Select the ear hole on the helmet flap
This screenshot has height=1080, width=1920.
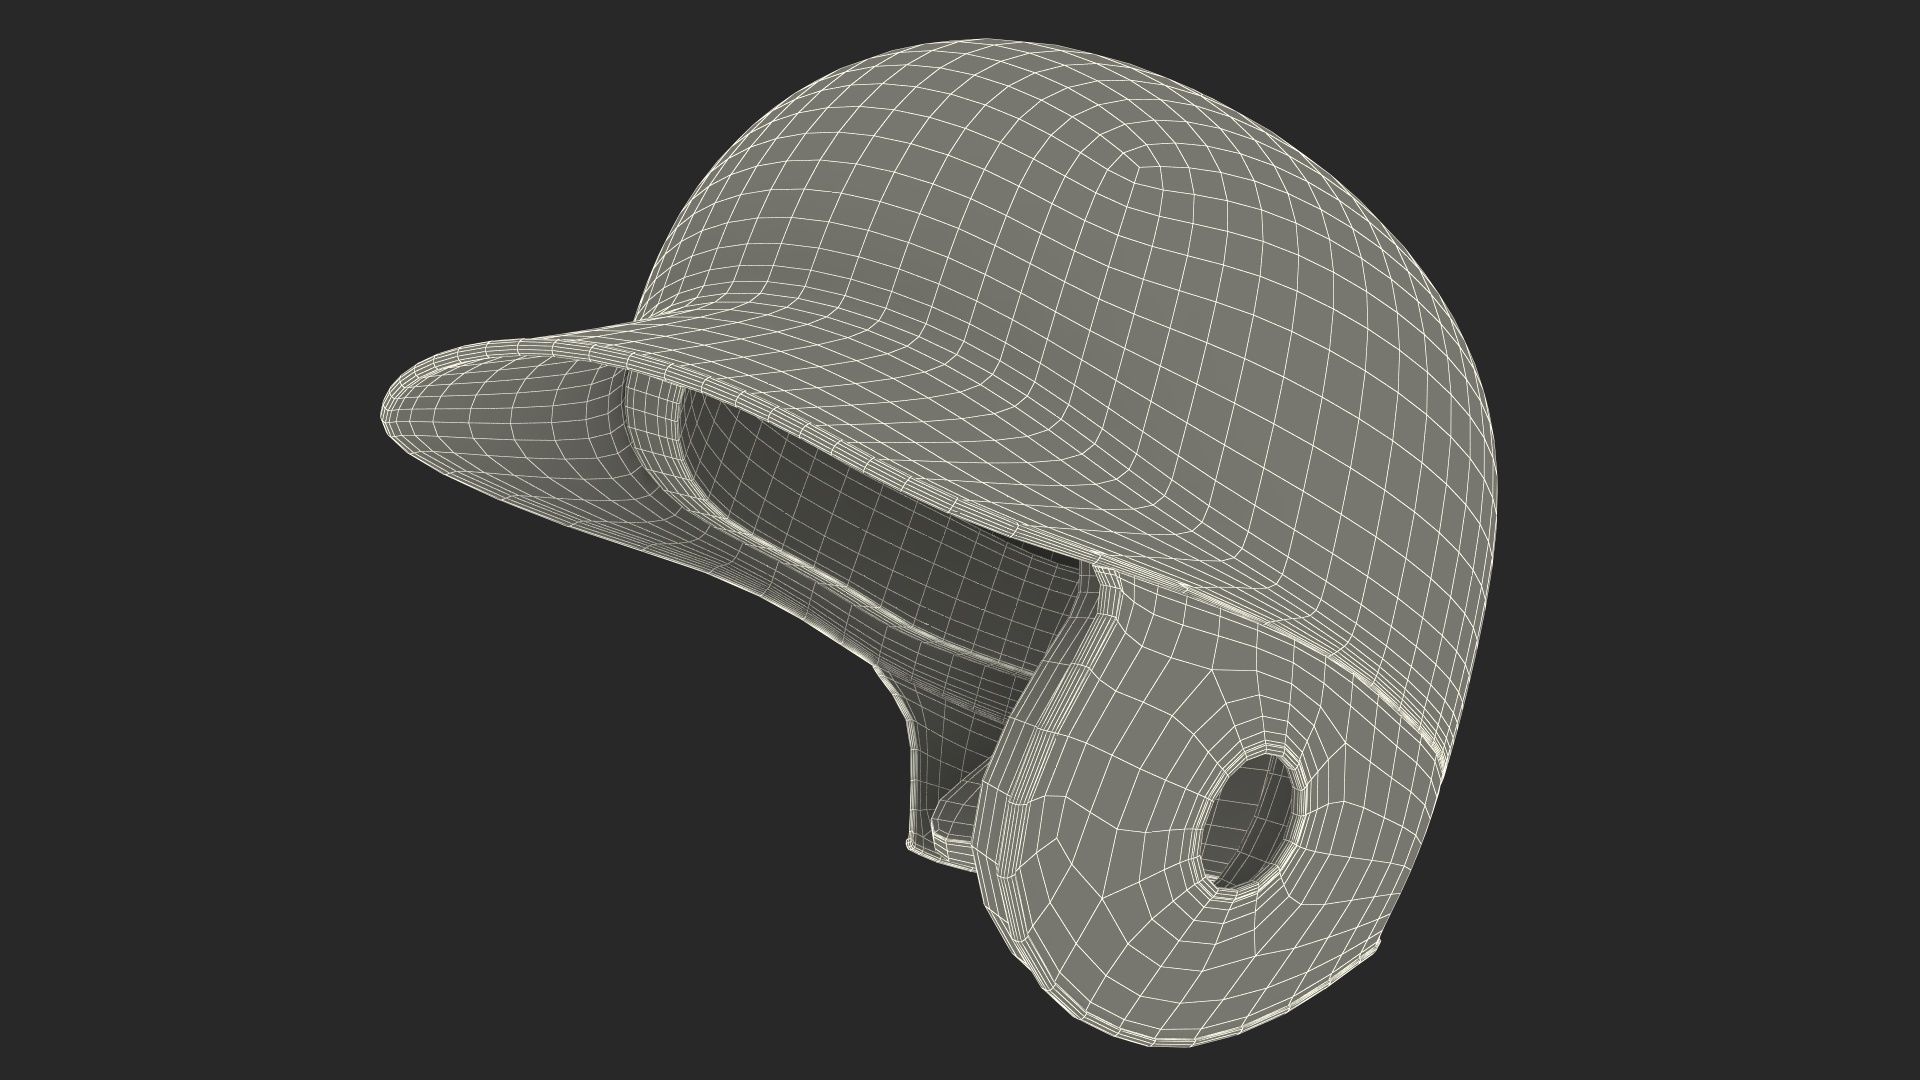pyautogui.click(x=1253, y=820)
